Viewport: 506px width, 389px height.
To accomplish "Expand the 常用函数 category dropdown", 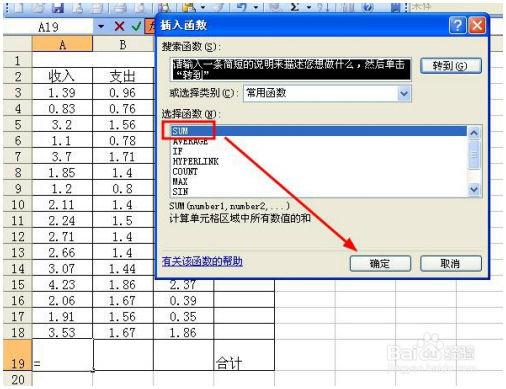I will [404, 93].
